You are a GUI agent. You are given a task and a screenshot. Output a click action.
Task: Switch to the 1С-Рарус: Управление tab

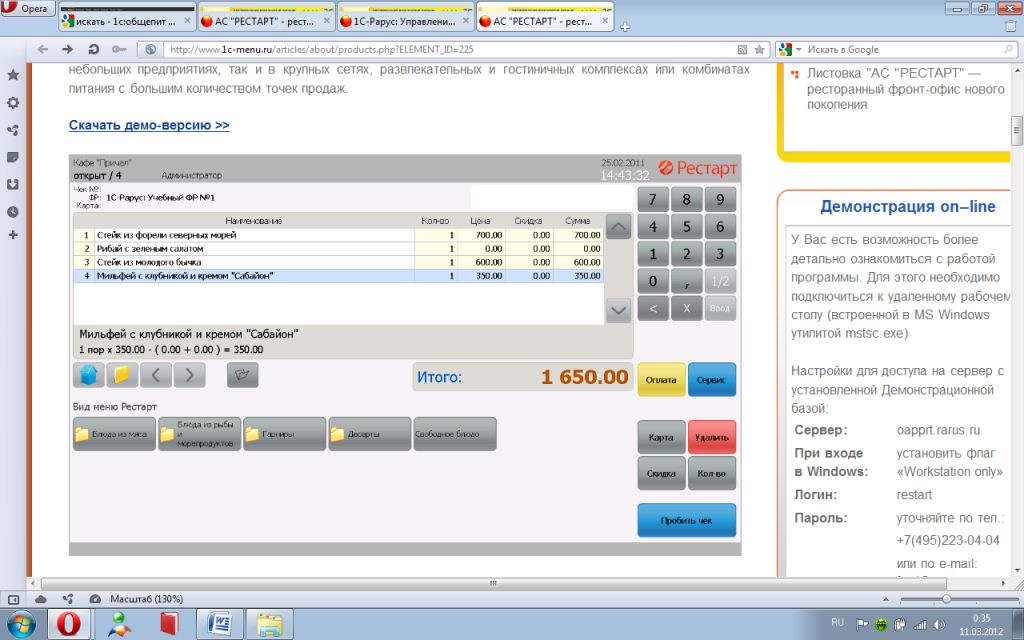(x=402, y=20)
